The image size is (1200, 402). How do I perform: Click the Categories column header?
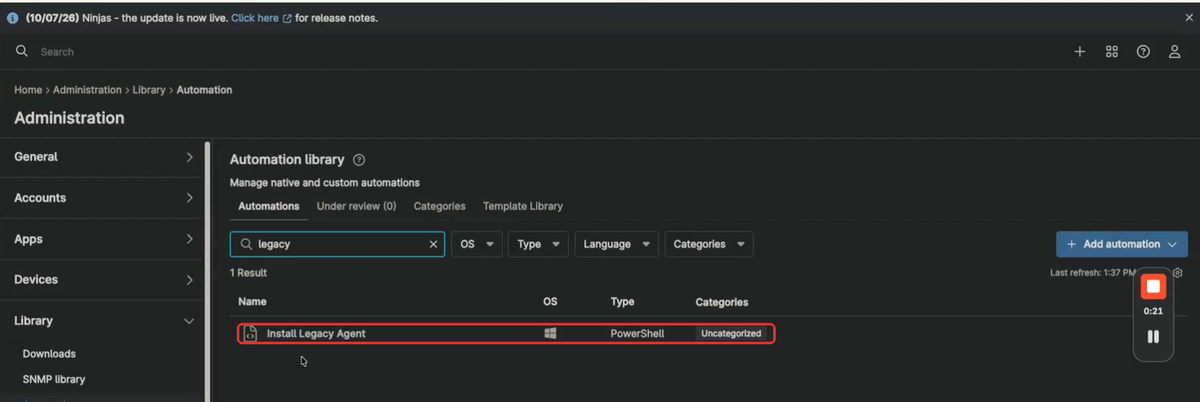pos(722,302)
